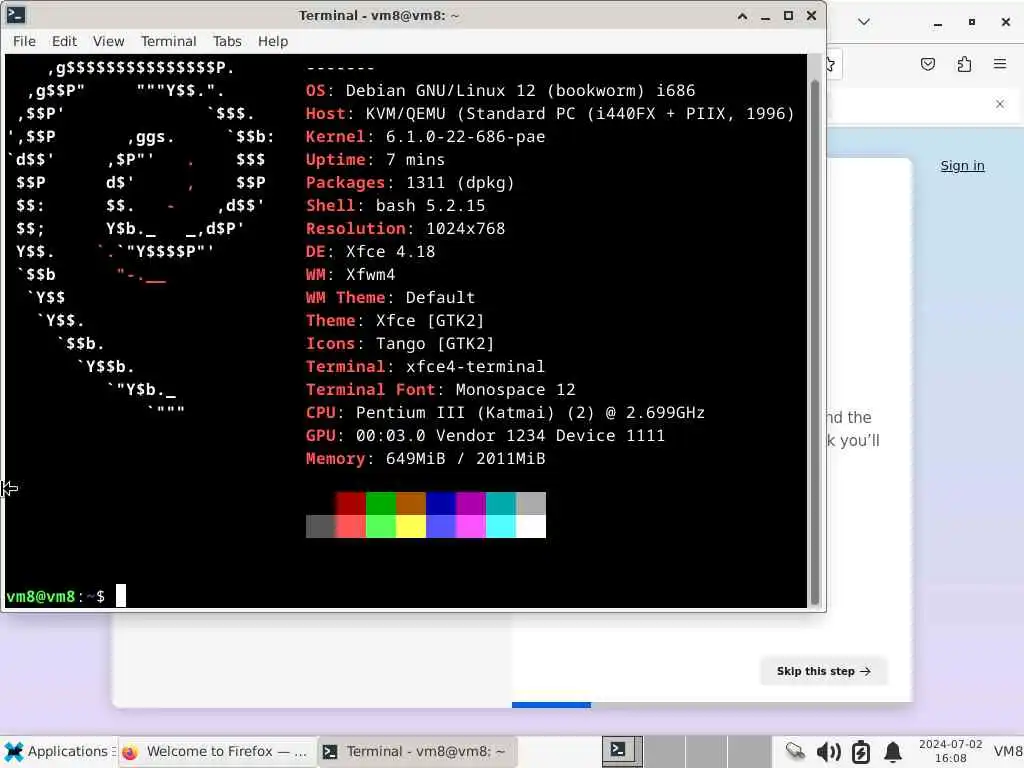Viewport: 1024px width, 768px height.
Task: Switch to Welcome to Firefox taskbar button
Action: tap(217, 752)
